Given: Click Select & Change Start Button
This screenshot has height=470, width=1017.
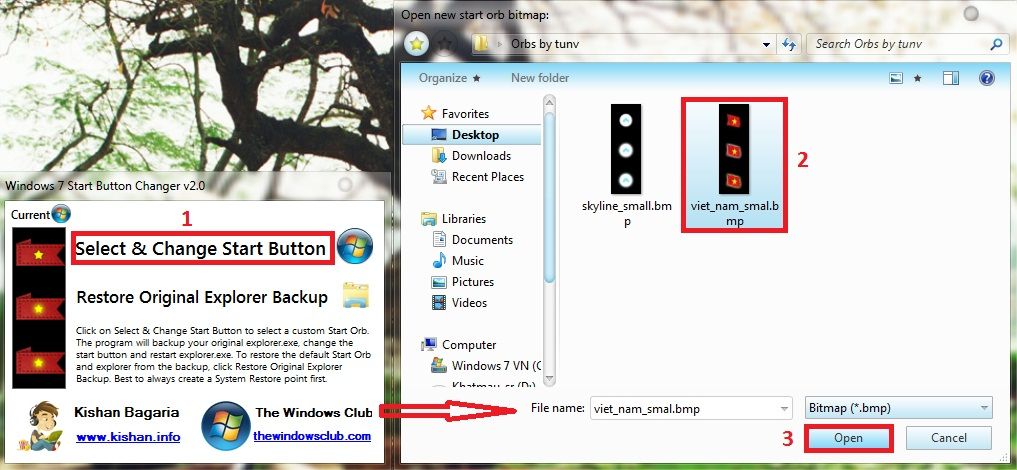Looking at the screenshot, I should point(201,248).
